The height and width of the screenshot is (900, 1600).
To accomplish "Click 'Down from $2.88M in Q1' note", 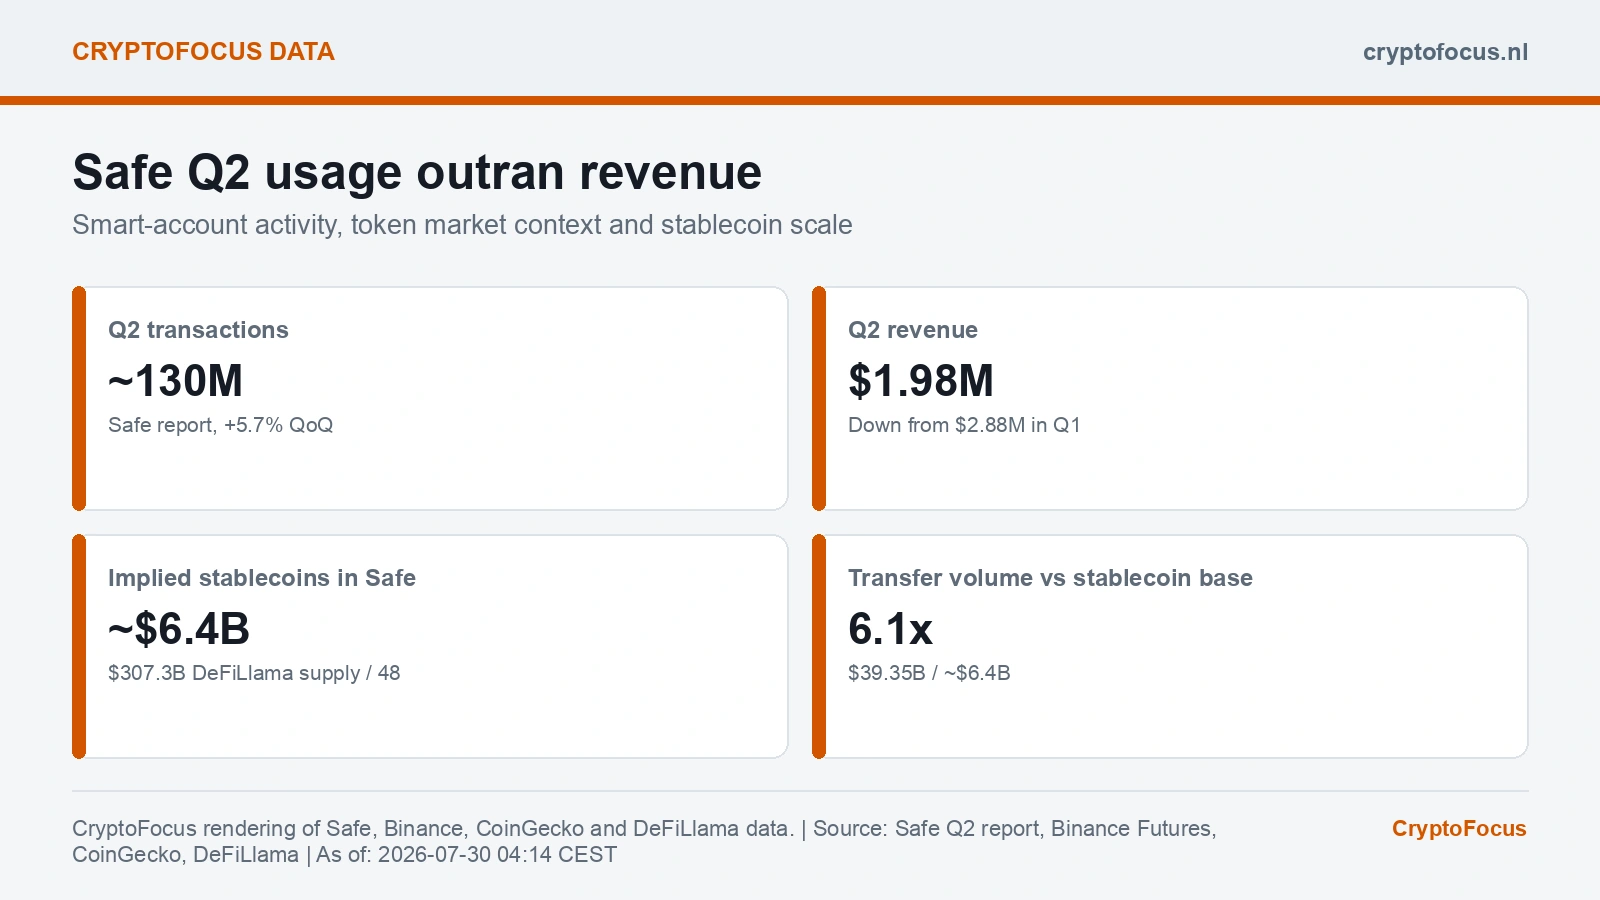I will click(x=964, y=425).
